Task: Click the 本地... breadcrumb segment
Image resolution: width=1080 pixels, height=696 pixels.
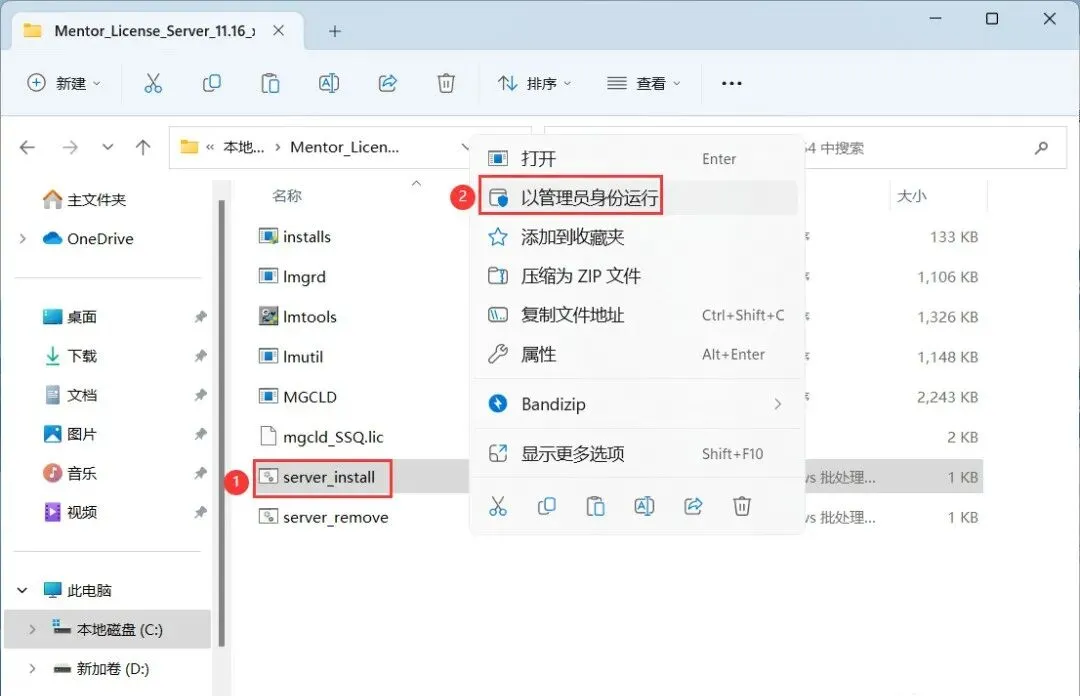Action: click(x=243, y=147)
